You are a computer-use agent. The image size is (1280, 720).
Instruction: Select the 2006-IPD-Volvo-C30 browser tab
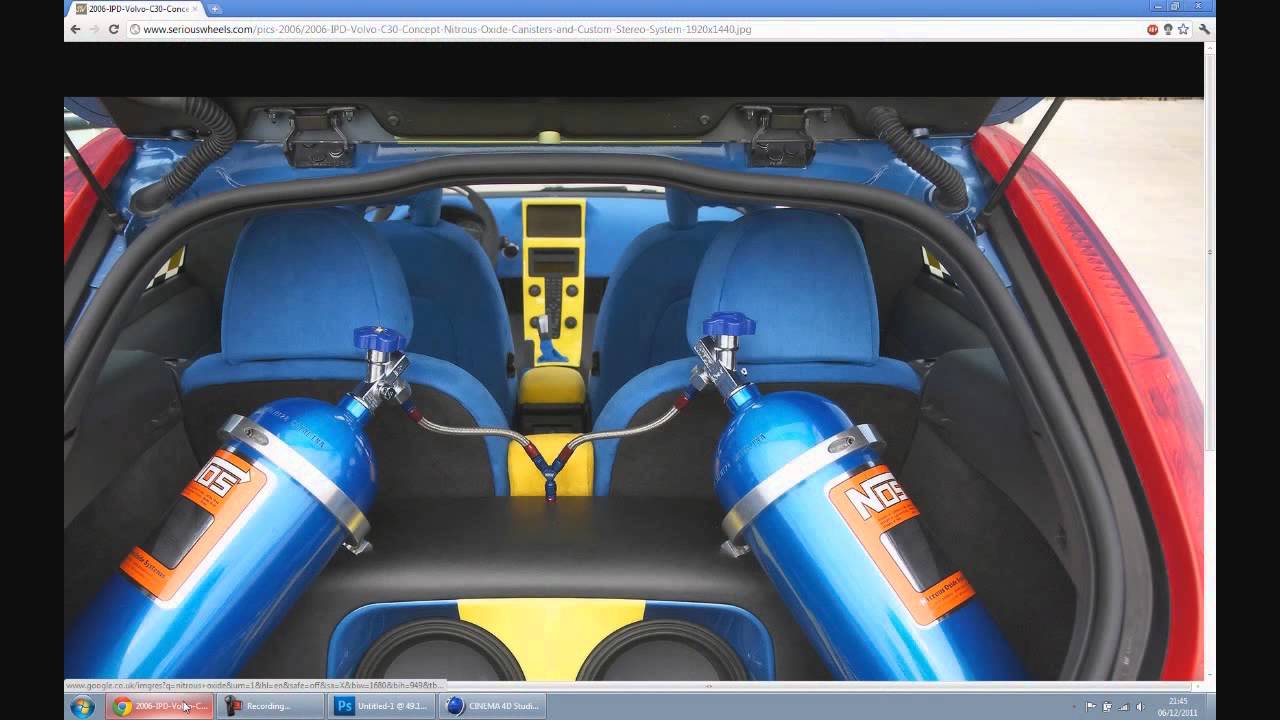pos(137,8)
